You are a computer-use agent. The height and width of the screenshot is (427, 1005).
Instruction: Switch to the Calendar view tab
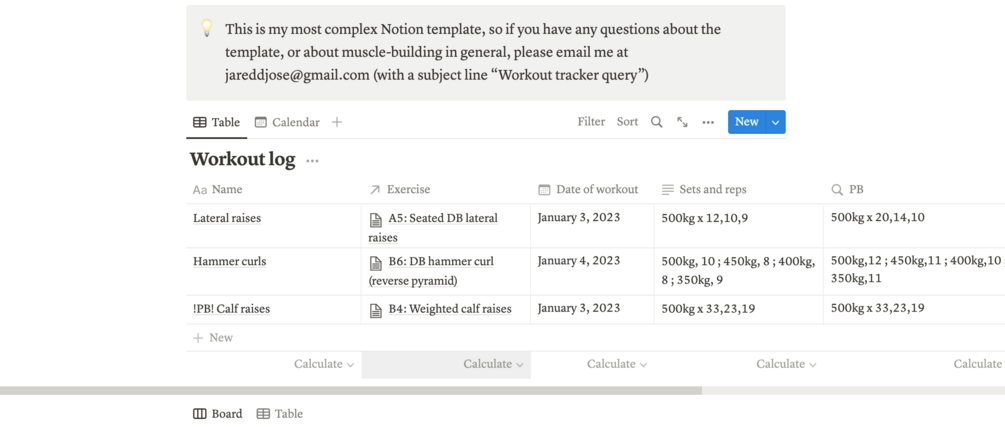287,122
